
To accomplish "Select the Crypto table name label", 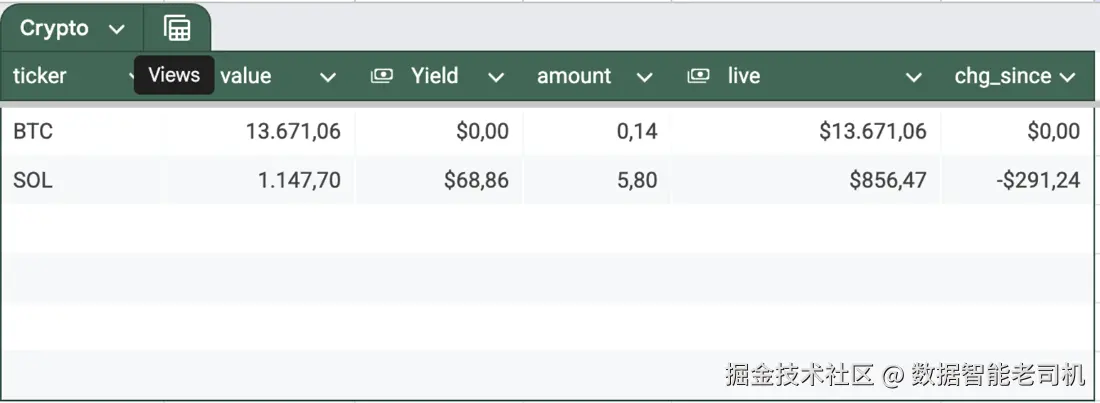I will [54, 29].
